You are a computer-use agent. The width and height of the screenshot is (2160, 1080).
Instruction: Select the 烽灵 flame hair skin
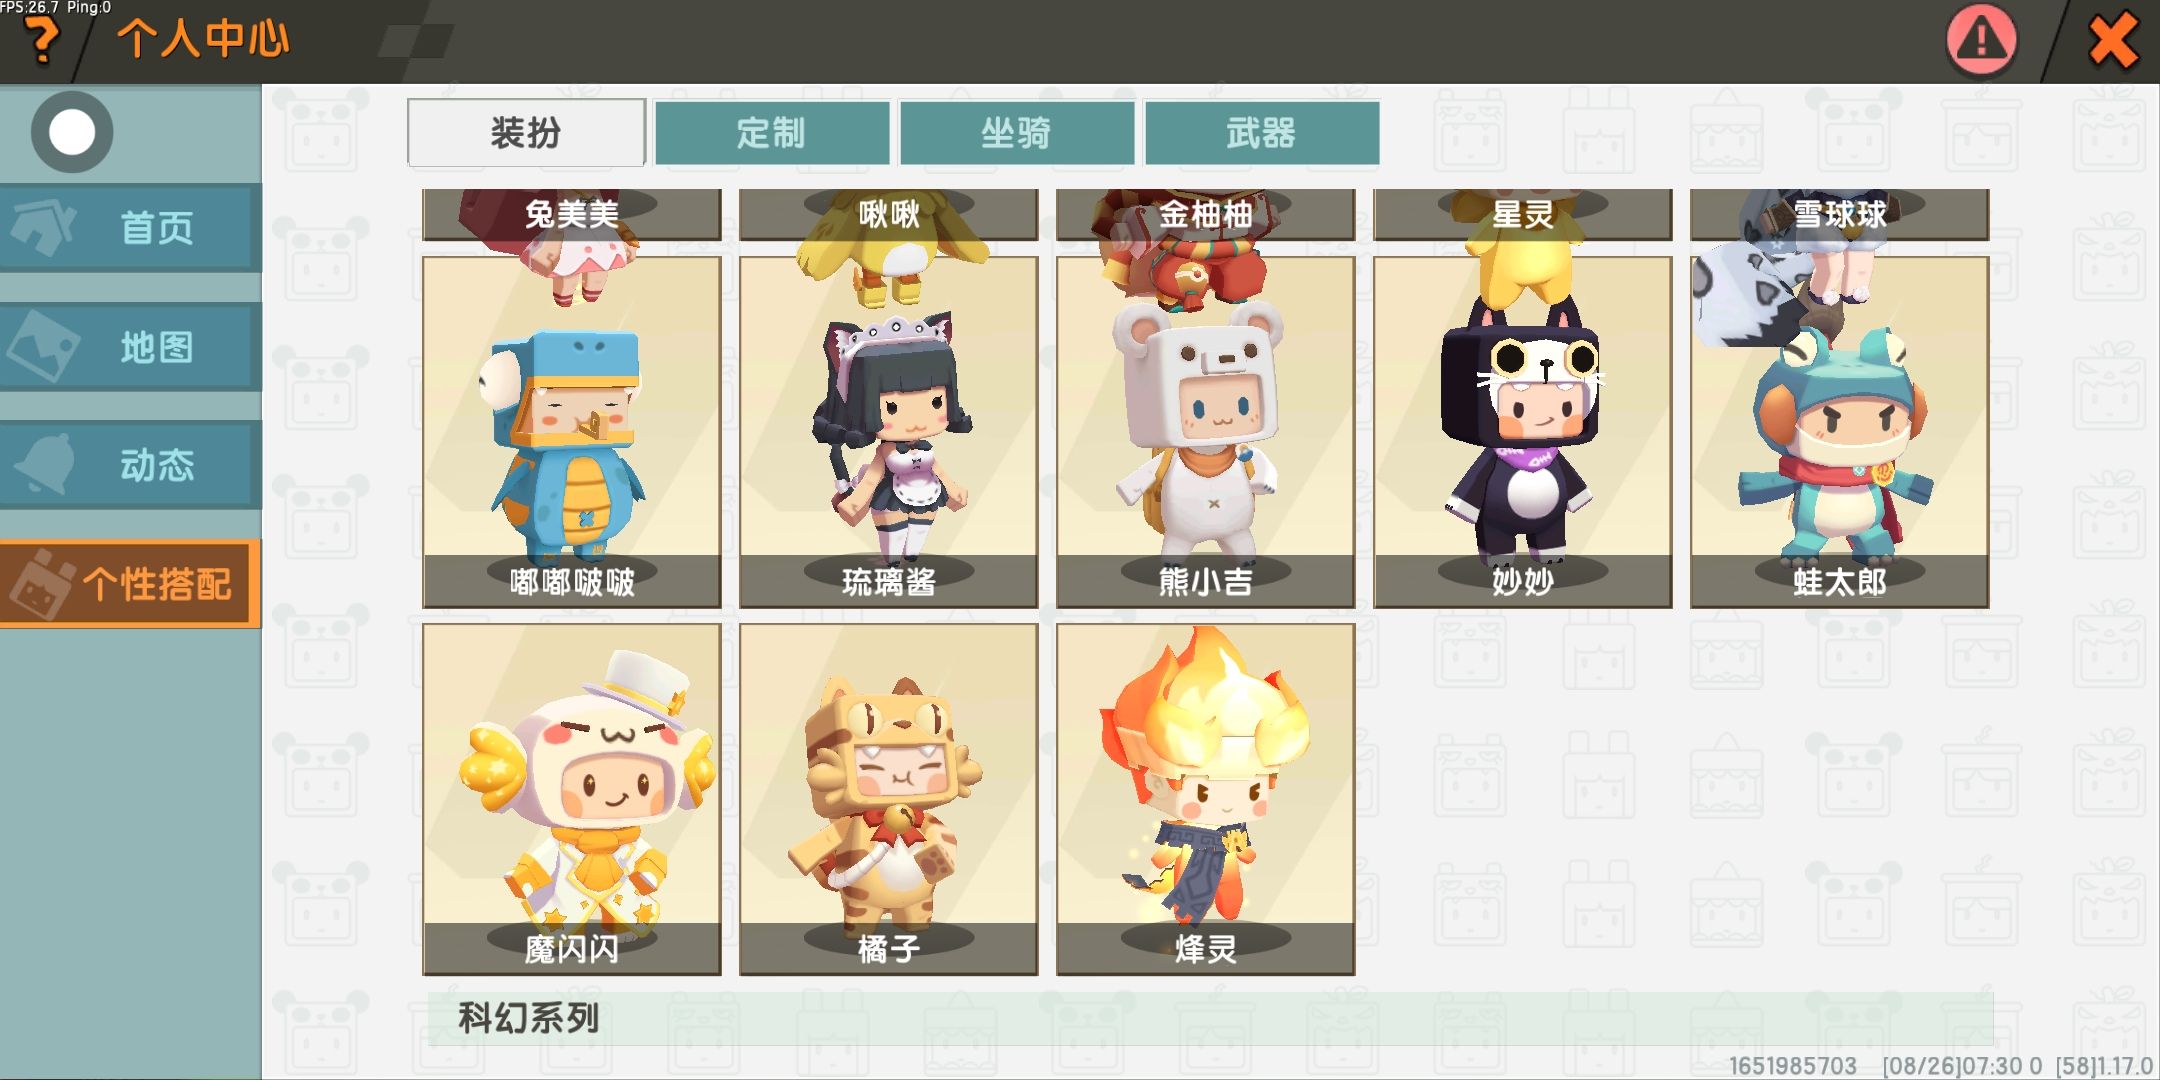tap(1206, 799)
